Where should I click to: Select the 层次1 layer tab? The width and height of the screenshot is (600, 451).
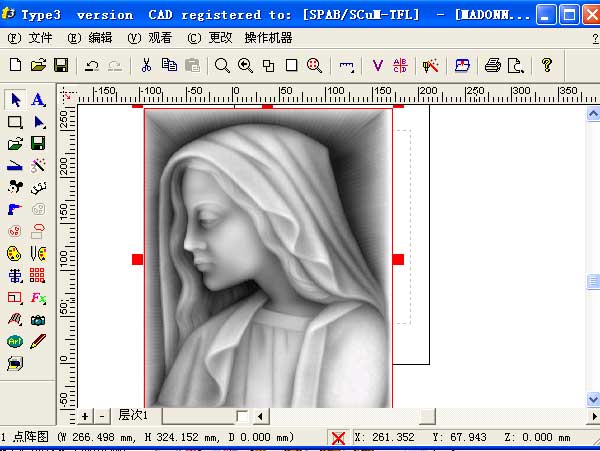click(x=133, y=415)
